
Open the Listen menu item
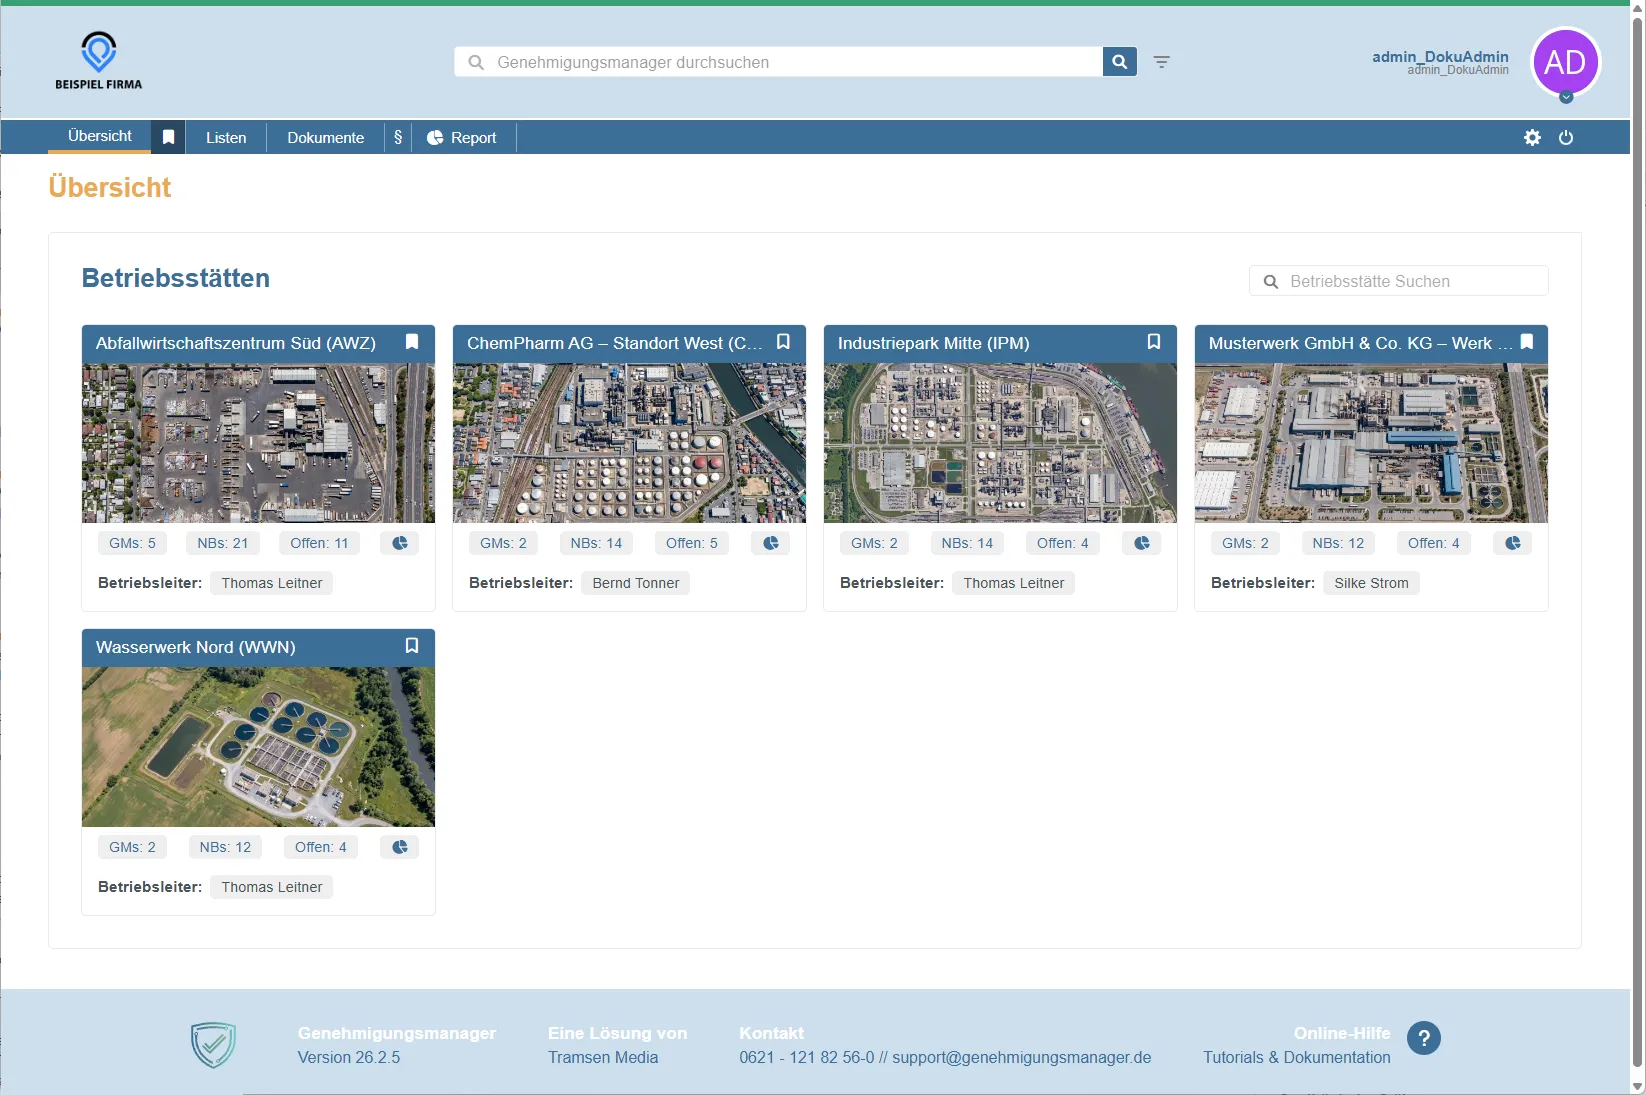click(226, 138)
